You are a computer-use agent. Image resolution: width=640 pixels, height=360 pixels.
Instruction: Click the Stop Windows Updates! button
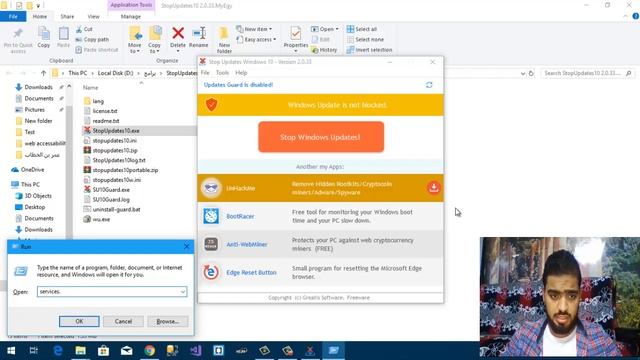(x=321, y=137)
